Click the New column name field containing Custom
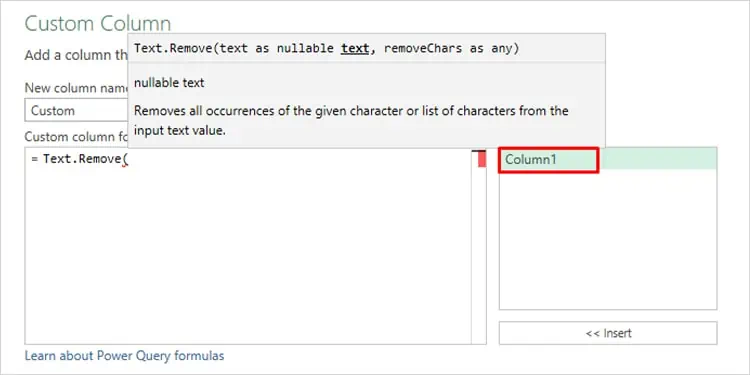750x375 pixels. 77,110
